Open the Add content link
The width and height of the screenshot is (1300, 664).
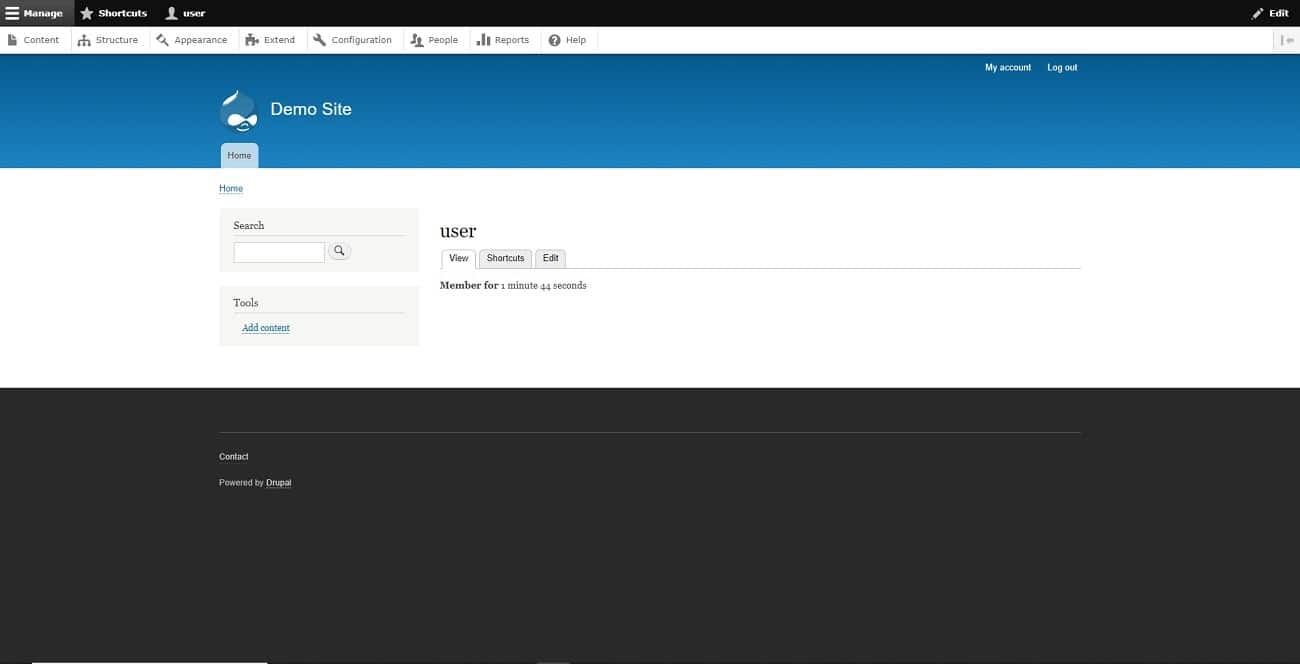pos(265,327)
